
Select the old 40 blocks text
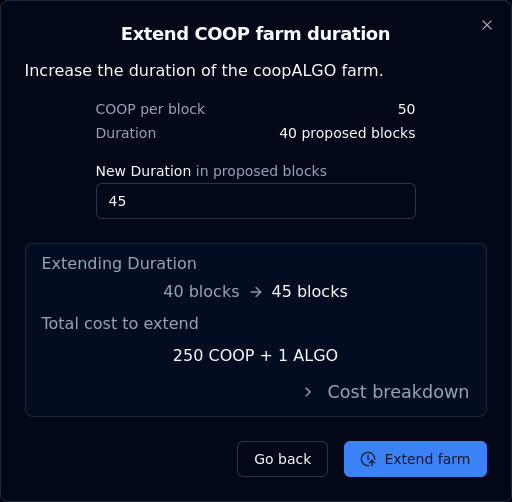point(201,292)
